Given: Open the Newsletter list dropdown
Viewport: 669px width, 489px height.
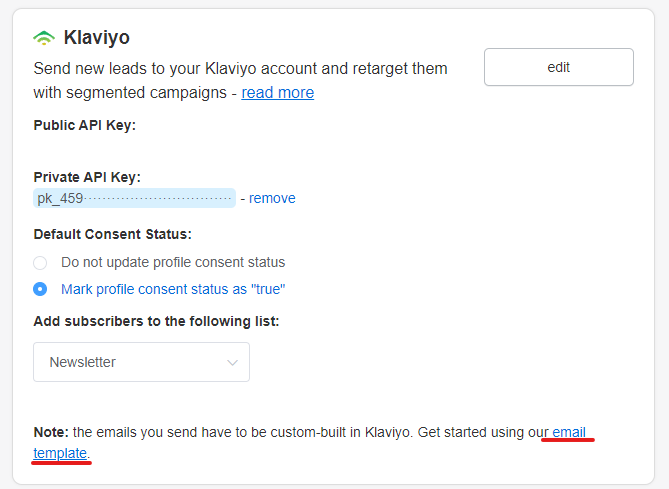Looking at the screenshot, I should tap(142, 362).
